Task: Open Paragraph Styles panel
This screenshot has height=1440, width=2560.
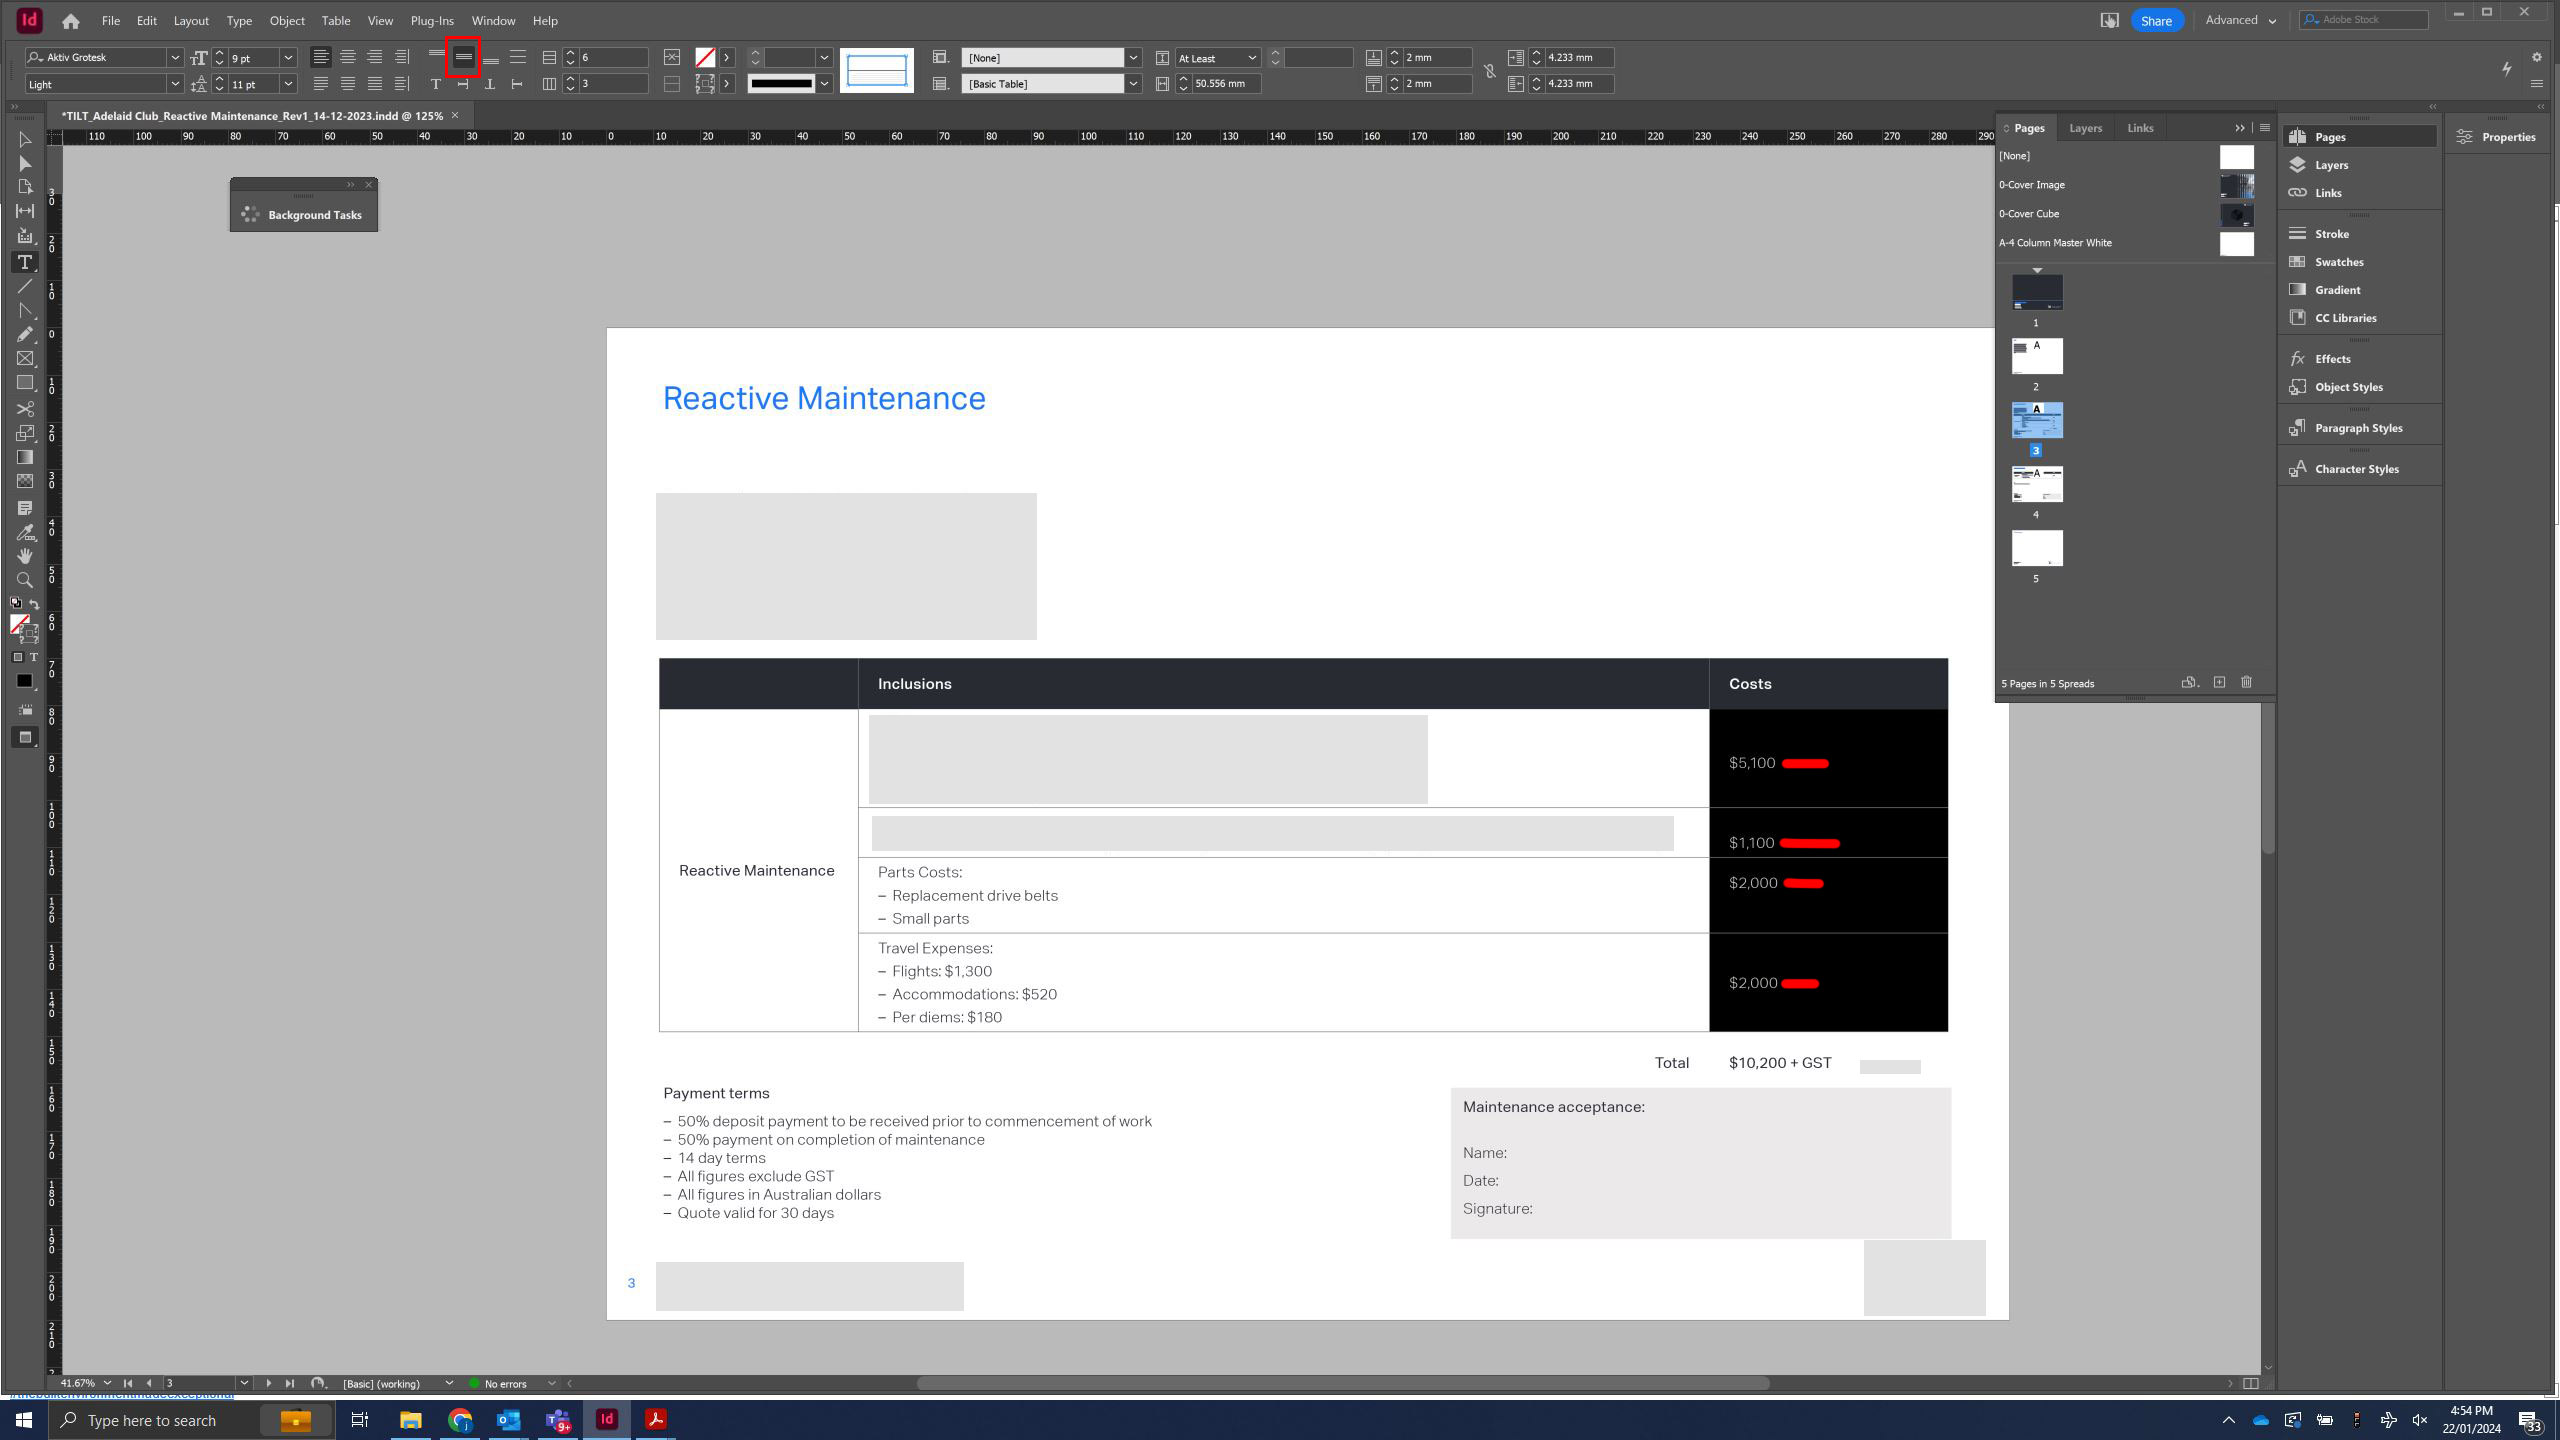Action: [x=2357, y=428]
